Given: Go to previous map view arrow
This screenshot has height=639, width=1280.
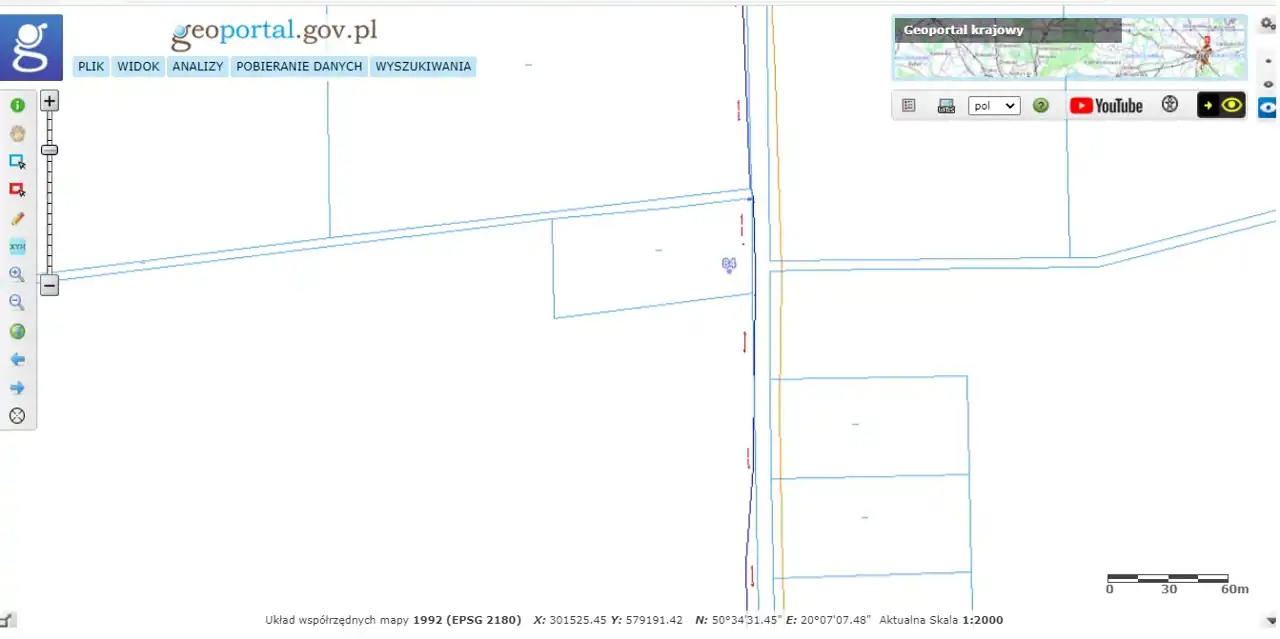Looking at the screenshot, I should point(17,359).
